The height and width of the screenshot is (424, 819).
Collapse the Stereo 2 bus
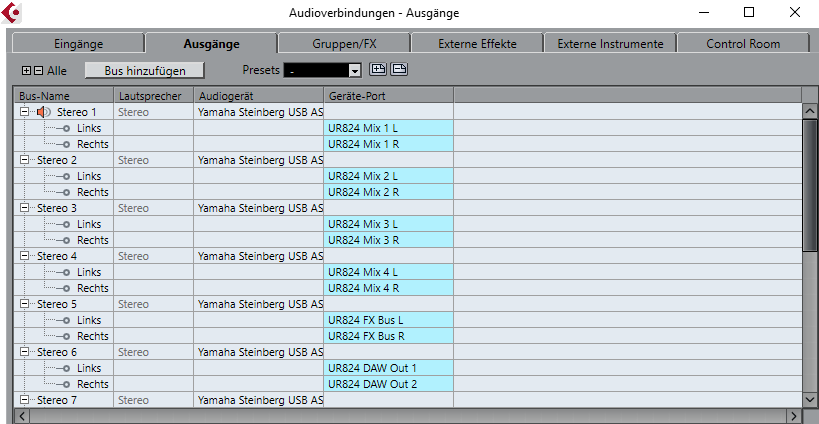tap(24, 159)
